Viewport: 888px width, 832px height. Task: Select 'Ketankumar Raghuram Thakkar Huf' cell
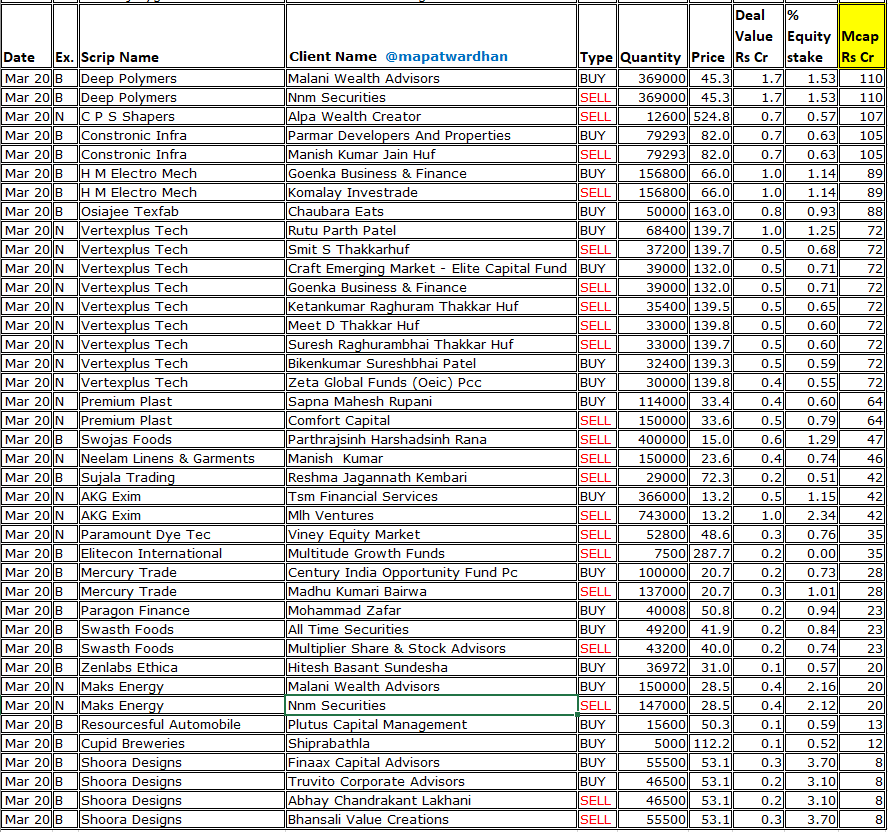(431, 306)
